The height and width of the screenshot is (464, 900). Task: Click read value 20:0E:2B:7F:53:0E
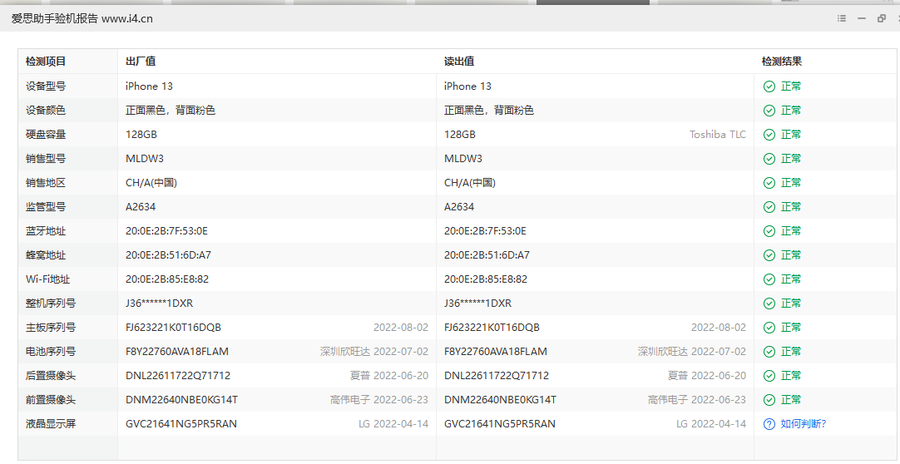click(x=485, y=231)
